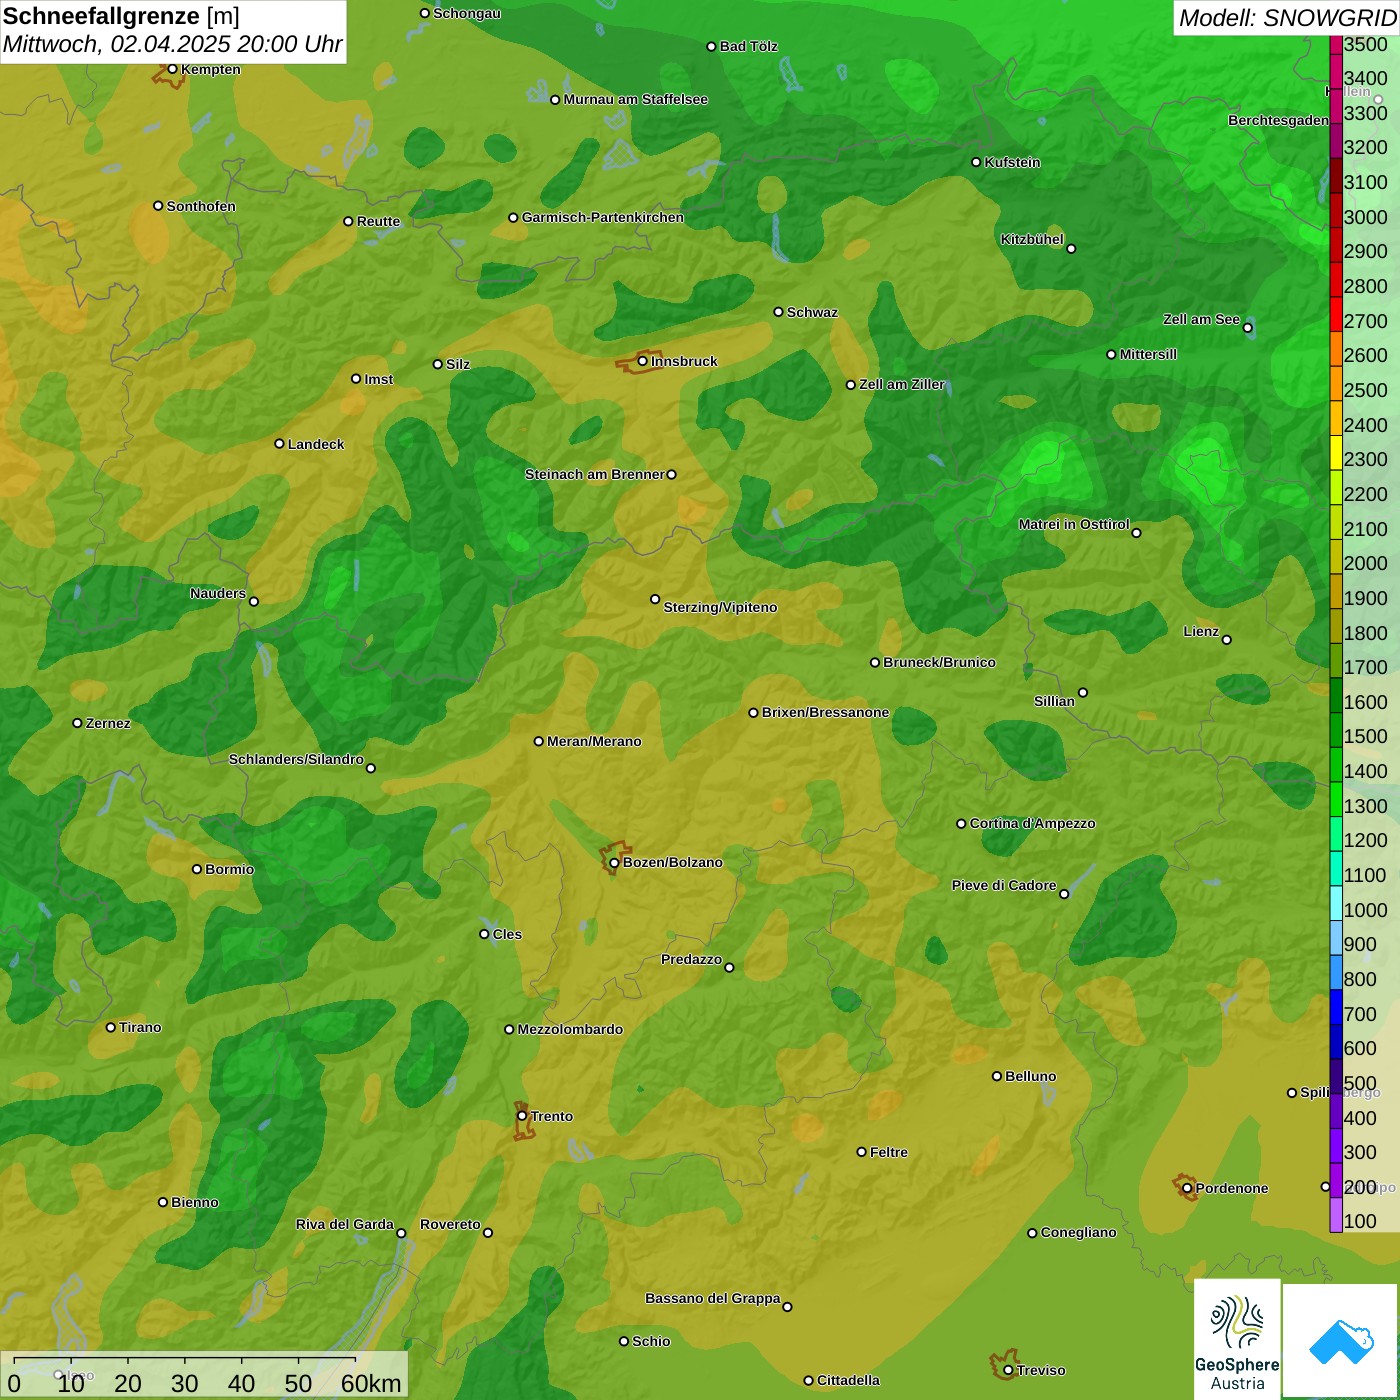This screenshot has width=1400, height=1400.
Task: Click the date 'Mittwoch, 02.04.2025 20:00 Uhr'
Action: pos(172,44)
